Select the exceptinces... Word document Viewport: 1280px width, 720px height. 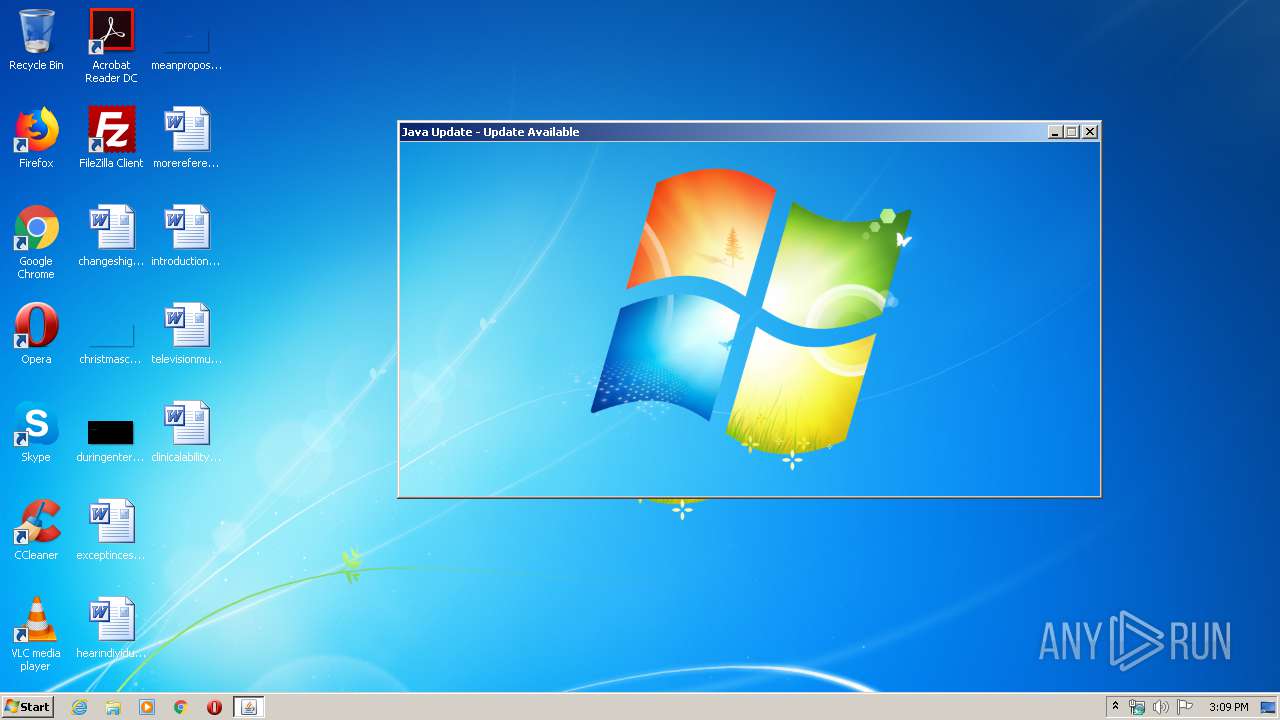[111, 530]
